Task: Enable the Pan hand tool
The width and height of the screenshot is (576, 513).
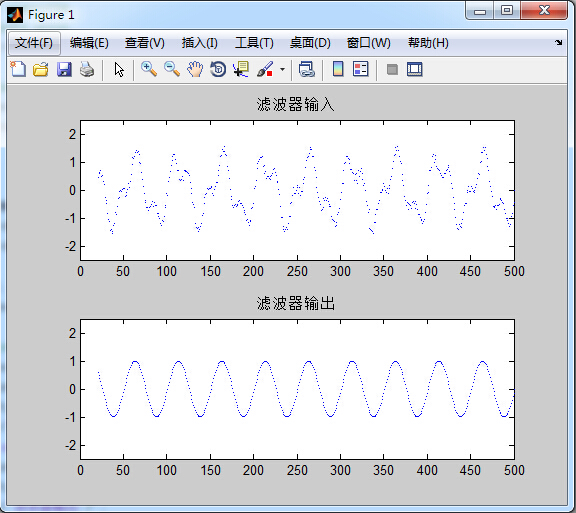Action: click(x=195, y=69)
